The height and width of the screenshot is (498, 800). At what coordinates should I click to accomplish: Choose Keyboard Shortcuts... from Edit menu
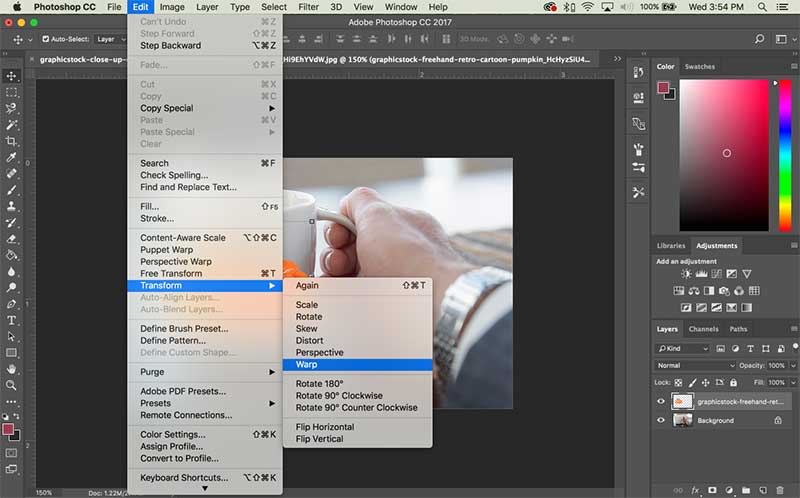click(206, 478)
